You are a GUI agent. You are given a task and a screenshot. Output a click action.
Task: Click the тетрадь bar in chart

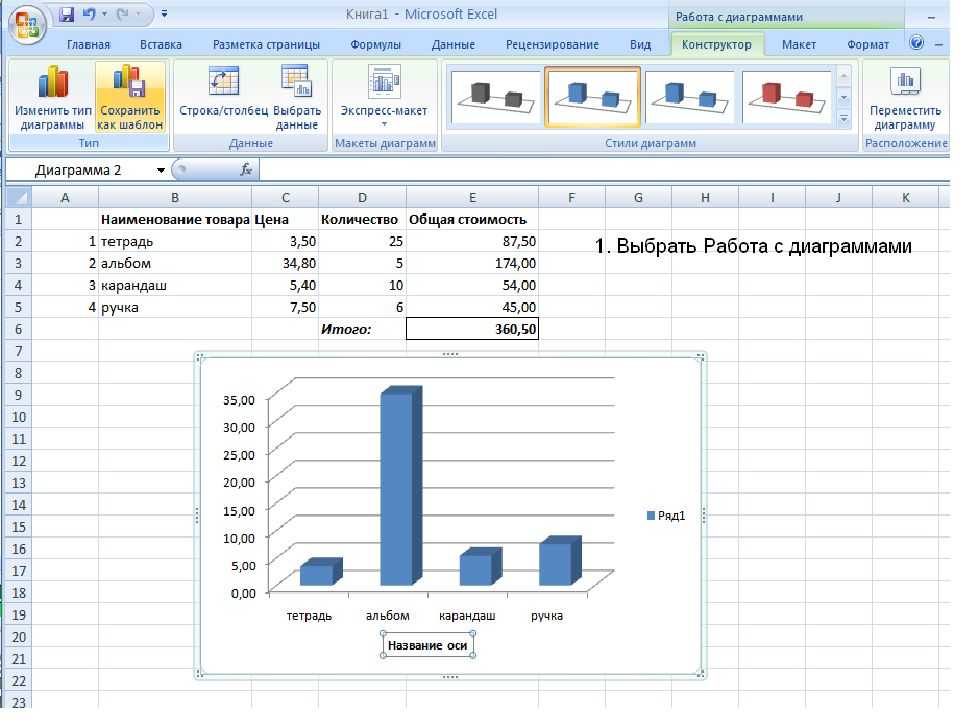(x=320, y=572)
